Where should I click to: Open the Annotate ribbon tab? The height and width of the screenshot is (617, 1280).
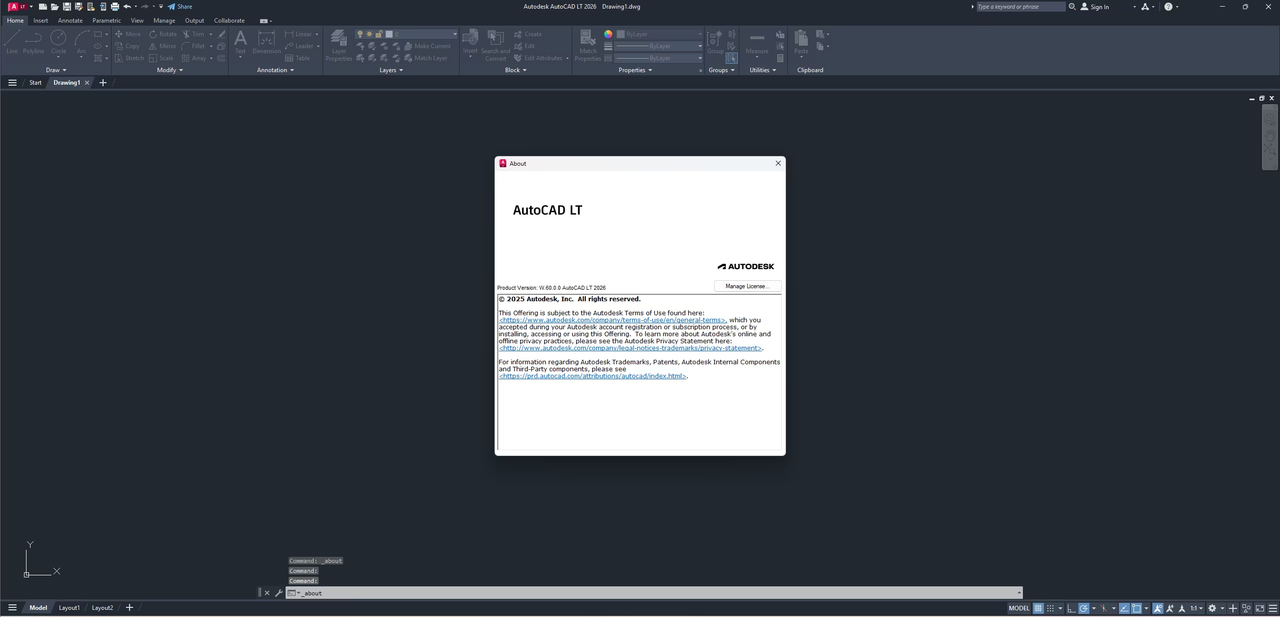coord(70,20)
